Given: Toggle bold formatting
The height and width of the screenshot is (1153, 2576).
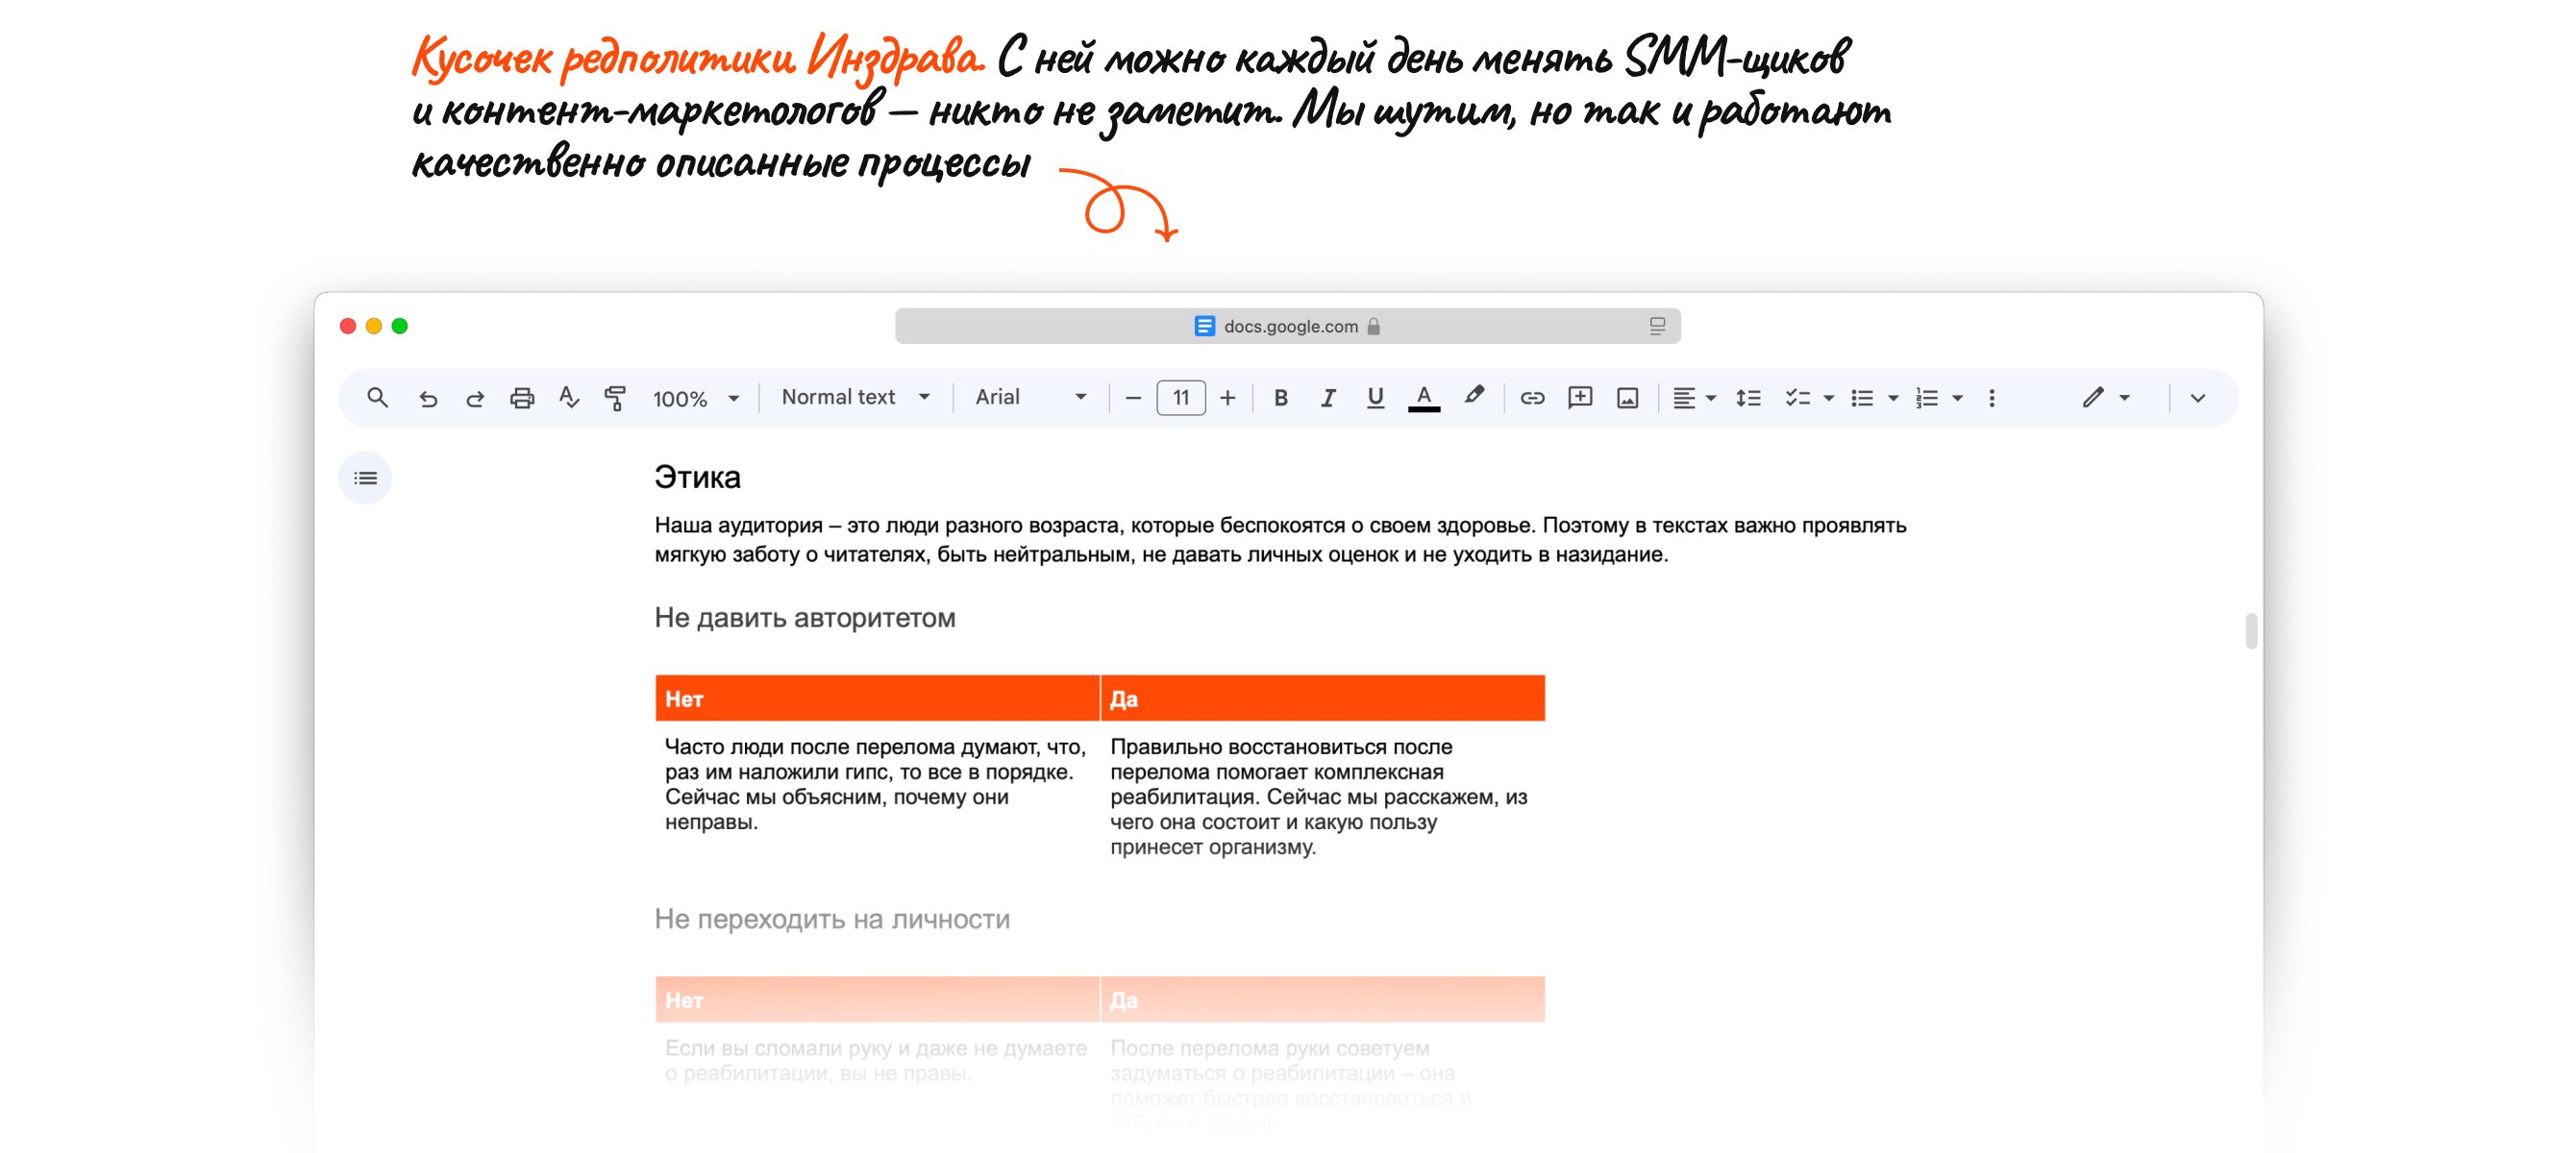Looking at the screenshot, I should [1280, 398].
